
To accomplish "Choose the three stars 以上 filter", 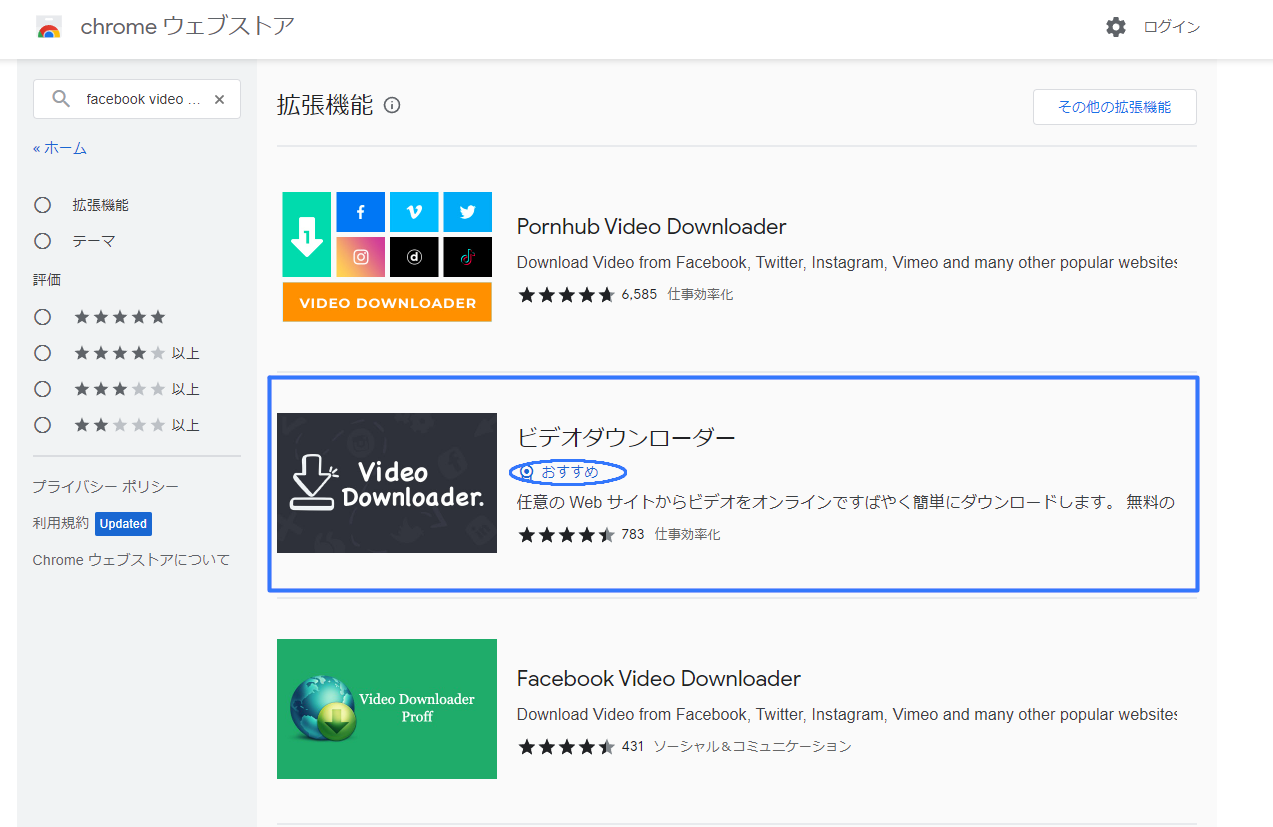I will tap(42, 389).
